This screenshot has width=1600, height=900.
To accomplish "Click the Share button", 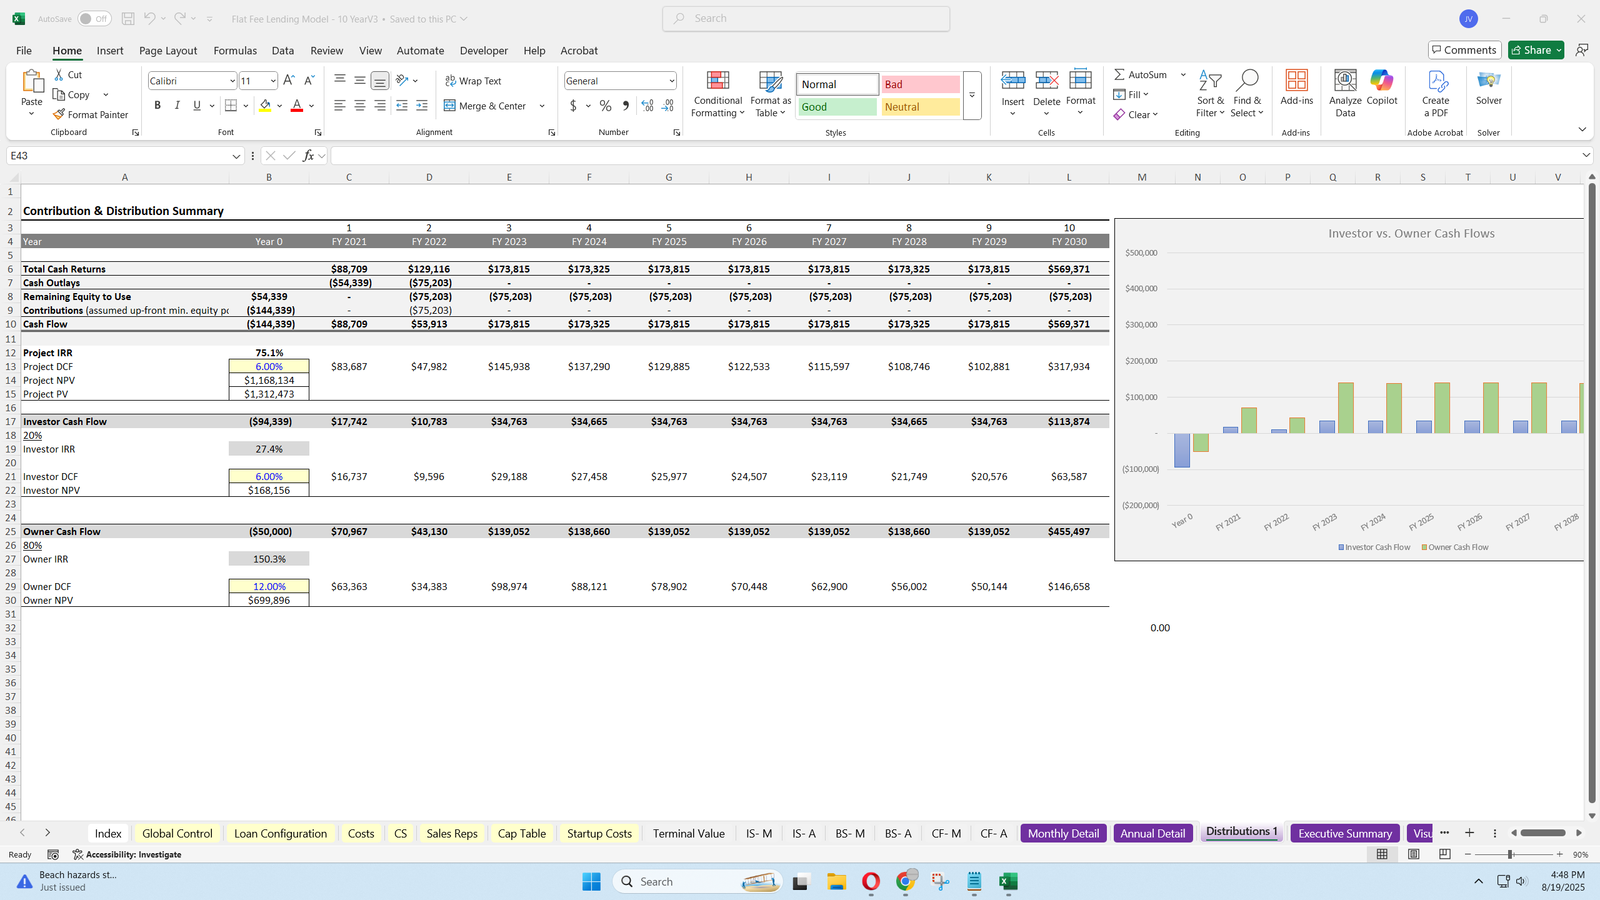I will pyautogui.click(x=1530, y=50).
